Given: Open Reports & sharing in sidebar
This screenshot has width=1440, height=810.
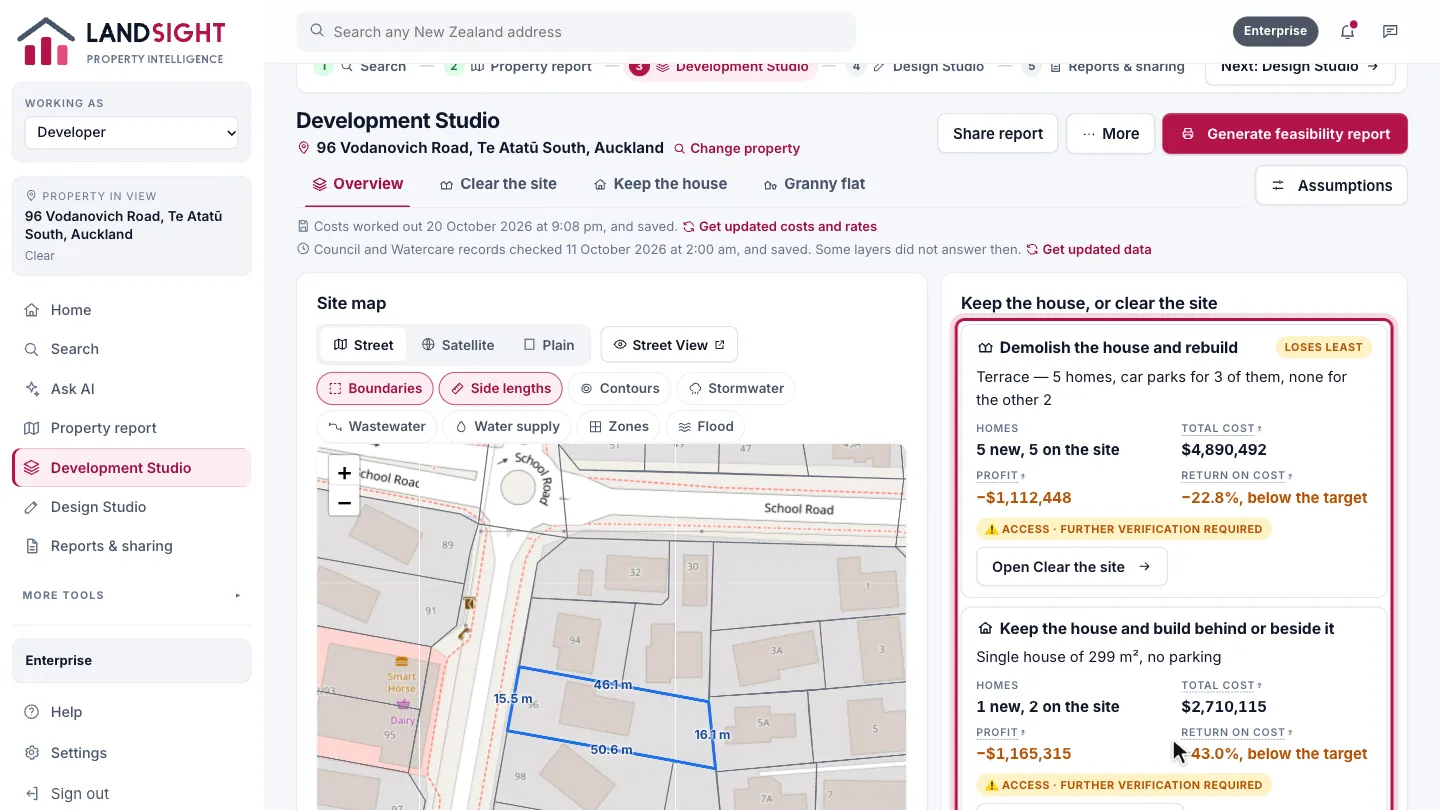Looking at the screenshot, I should tap(131, 546).
